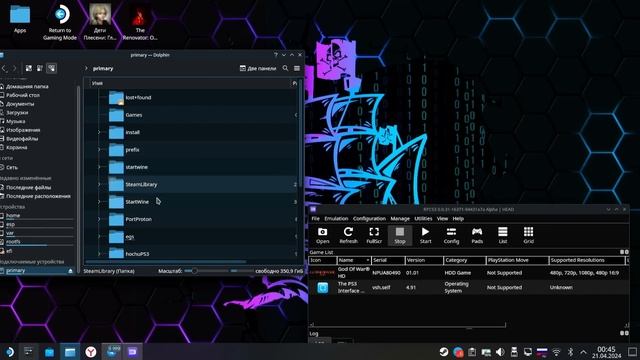The height and width of the screenshot is (360, 640).
Task: Go back in Dolphin navigation
Action: (x=4, y=69)
